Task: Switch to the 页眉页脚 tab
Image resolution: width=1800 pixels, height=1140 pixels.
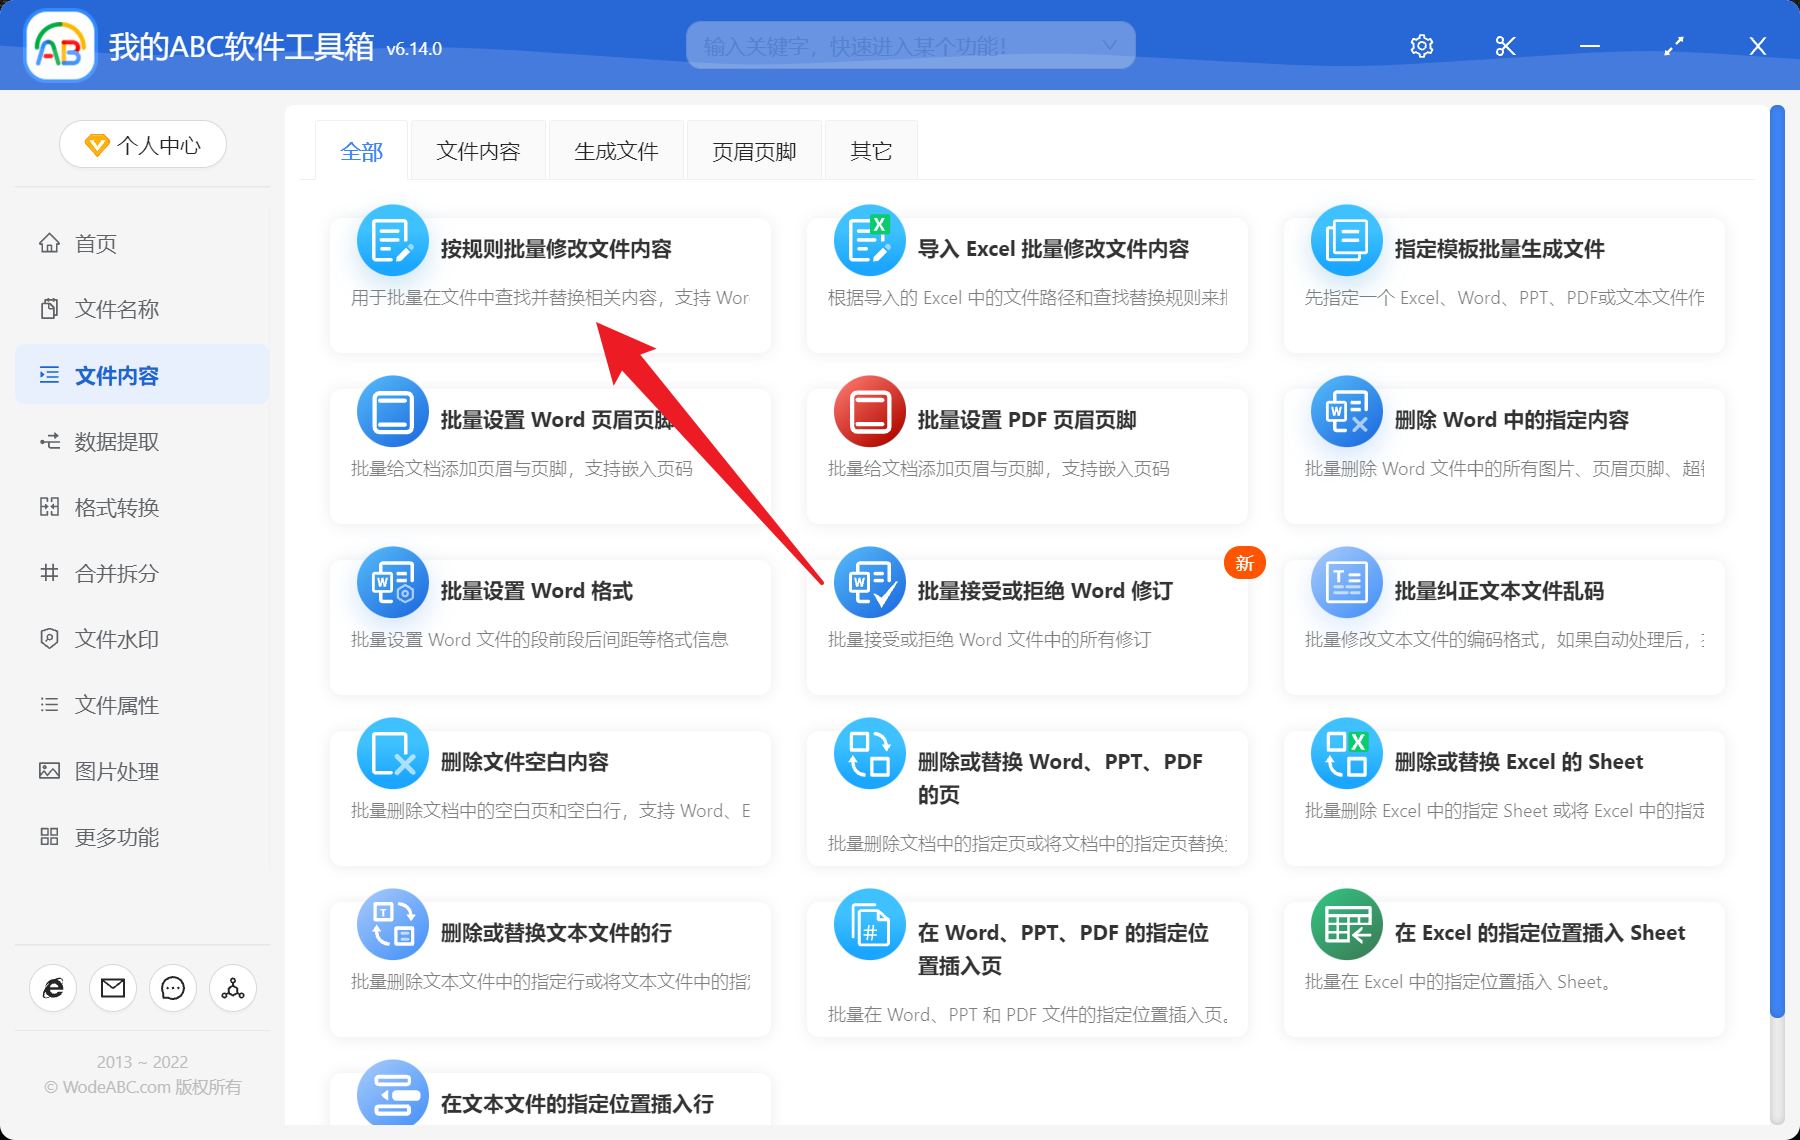Action: pyautogui.click(x=753, y=150)
